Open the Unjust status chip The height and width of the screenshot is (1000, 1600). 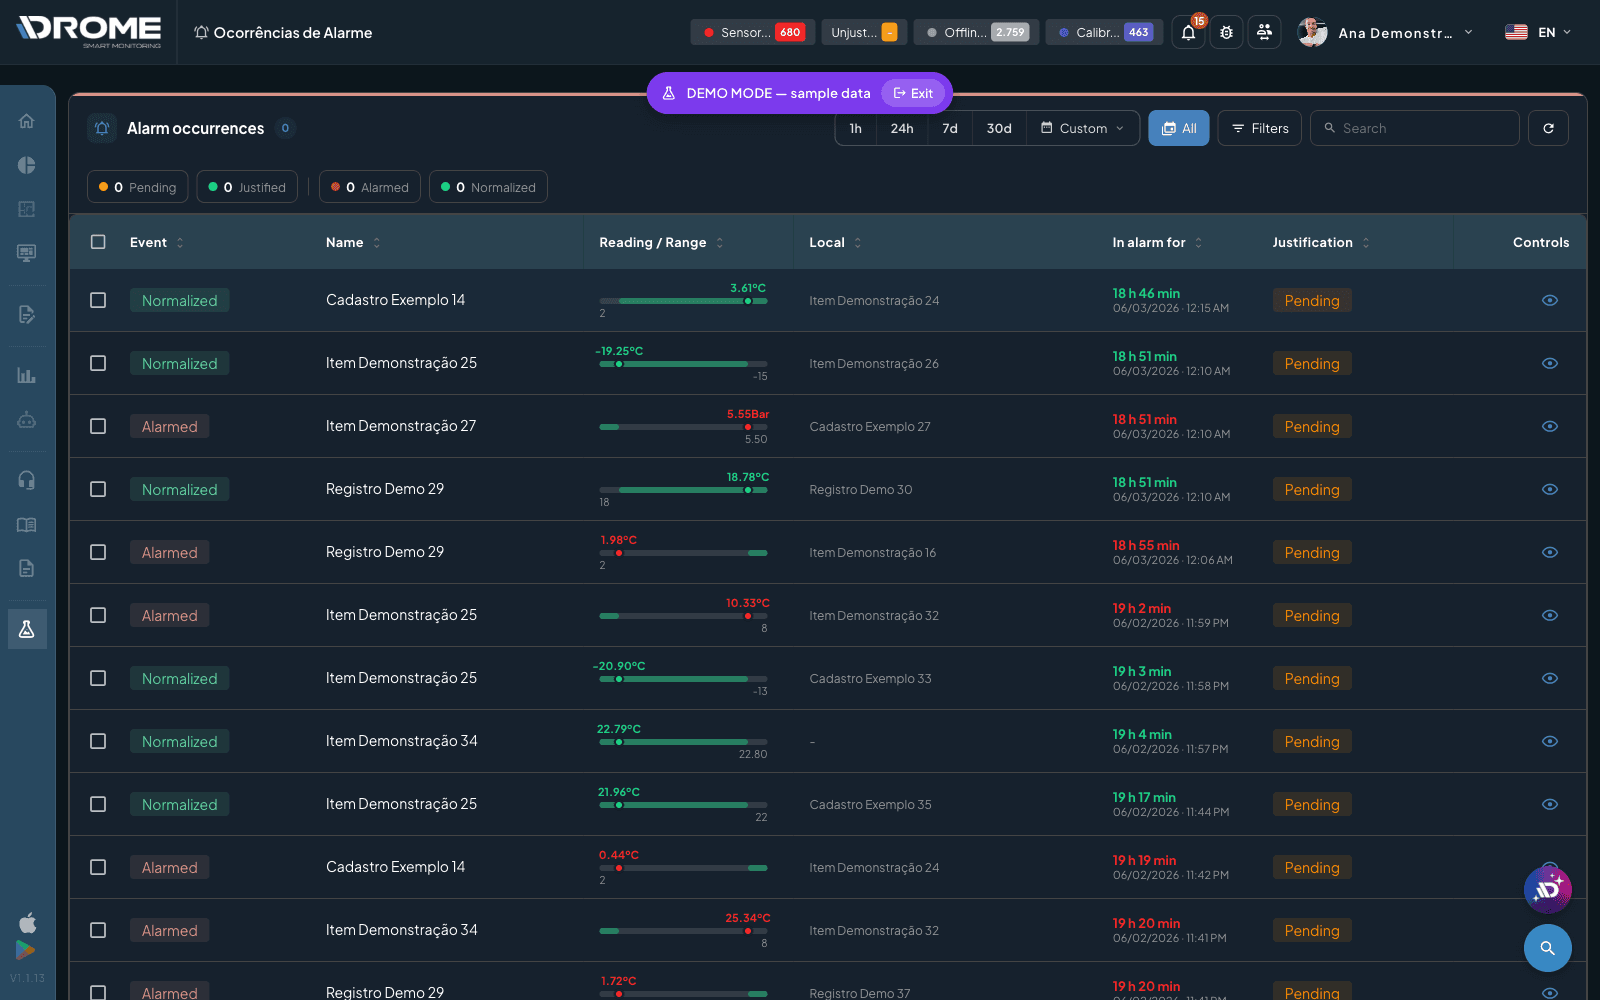pyautogui.click(x=864, y=32)
